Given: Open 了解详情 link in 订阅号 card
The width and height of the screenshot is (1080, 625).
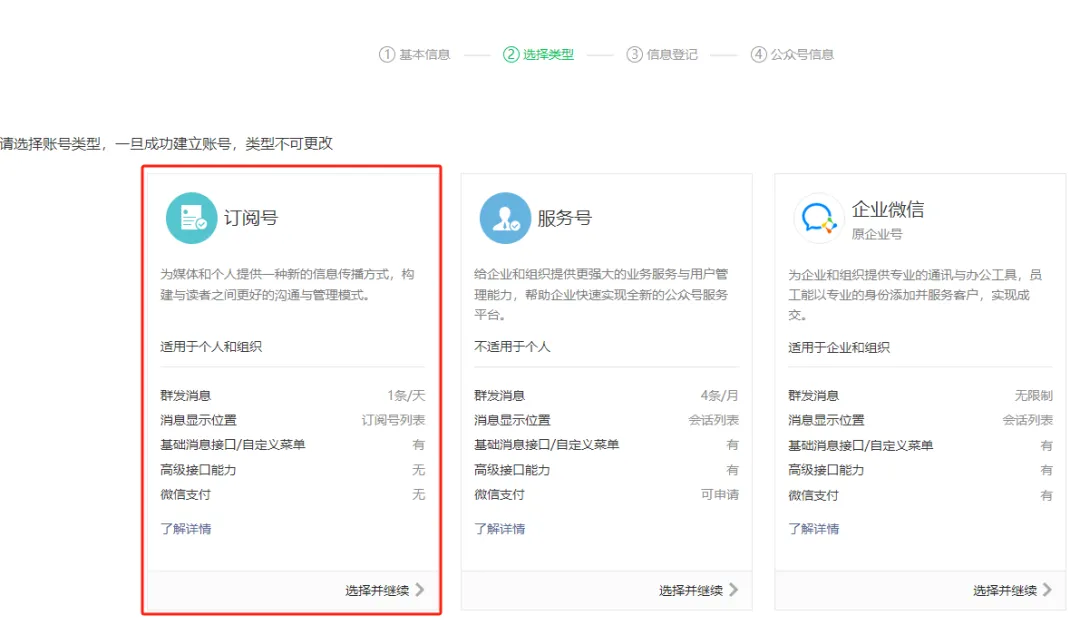Looking at the screenshot, I should coord(186,529).
